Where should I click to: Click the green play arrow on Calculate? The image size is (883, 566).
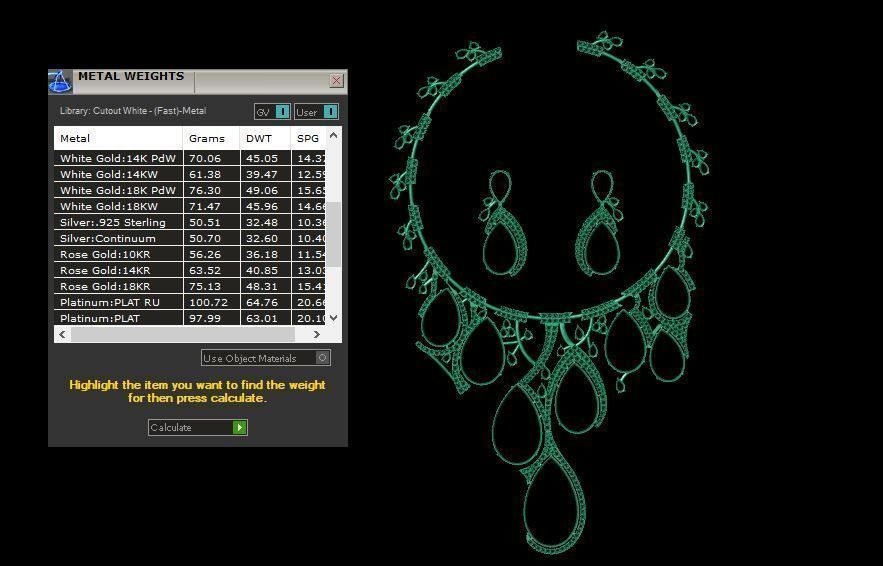[240, 427]
